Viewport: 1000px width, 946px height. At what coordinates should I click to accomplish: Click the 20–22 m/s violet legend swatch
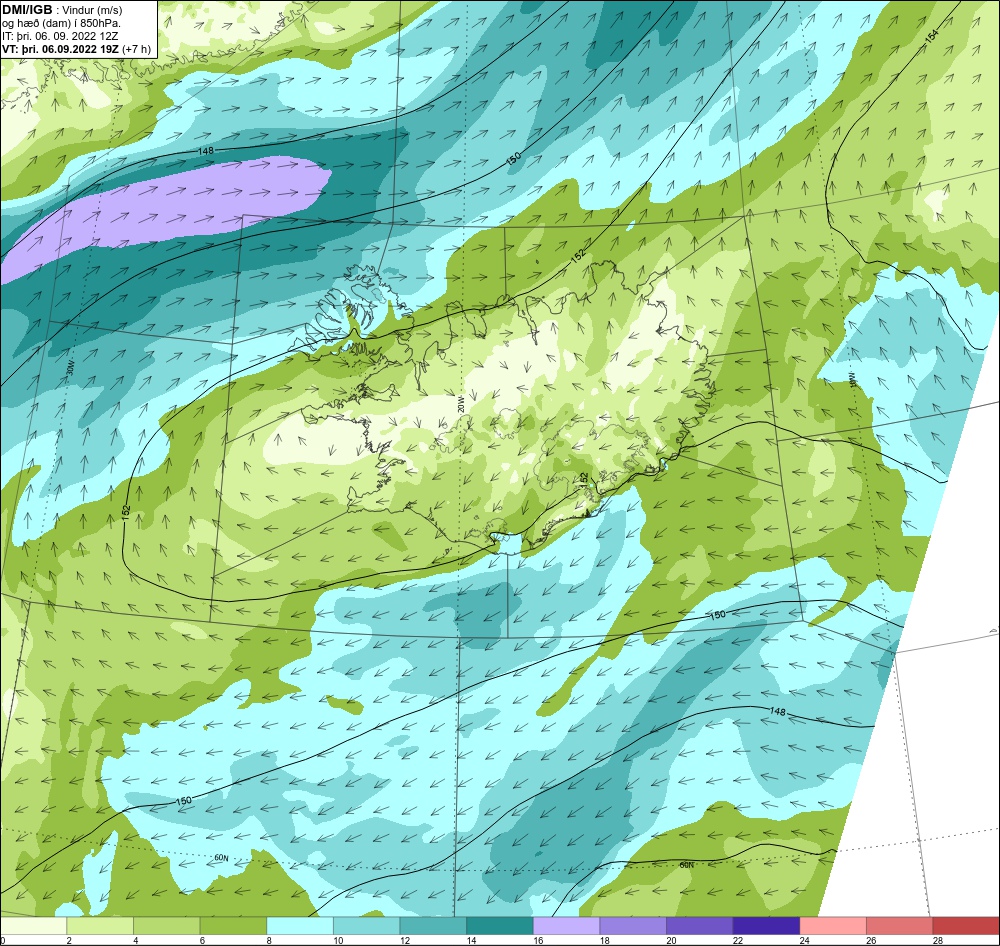[x=700, y=926]
